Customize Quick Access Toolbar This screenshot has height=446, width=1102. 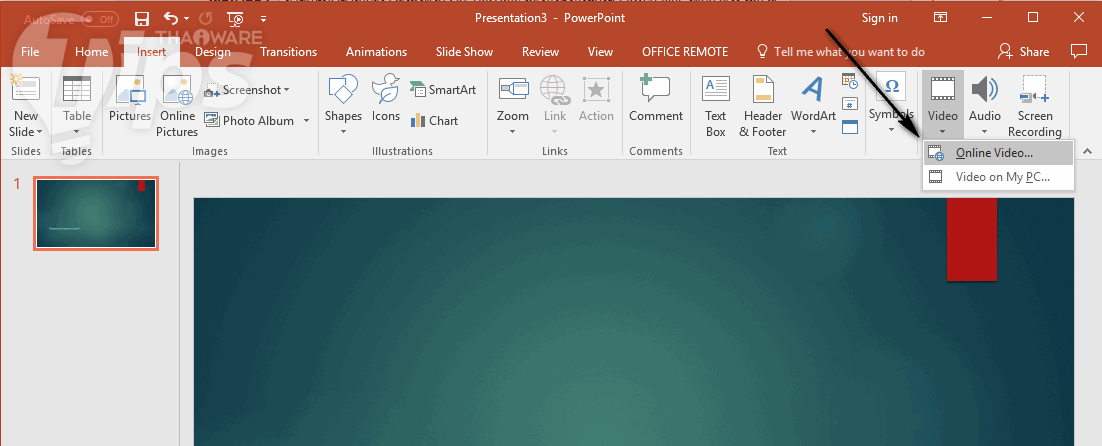click(x=264, y=20)
